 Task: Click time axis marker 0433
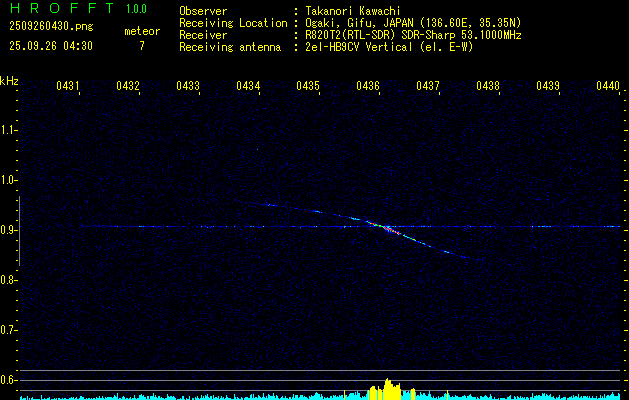(188, 85)
